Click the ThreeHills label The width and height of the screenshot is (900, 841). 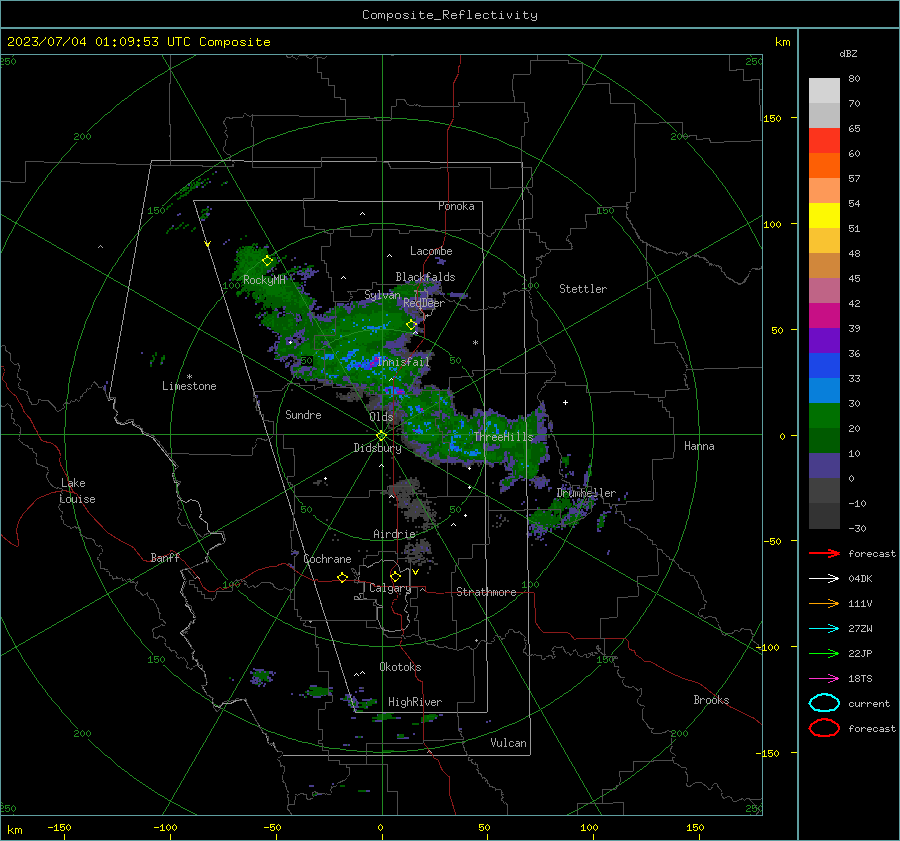[503, 437]
